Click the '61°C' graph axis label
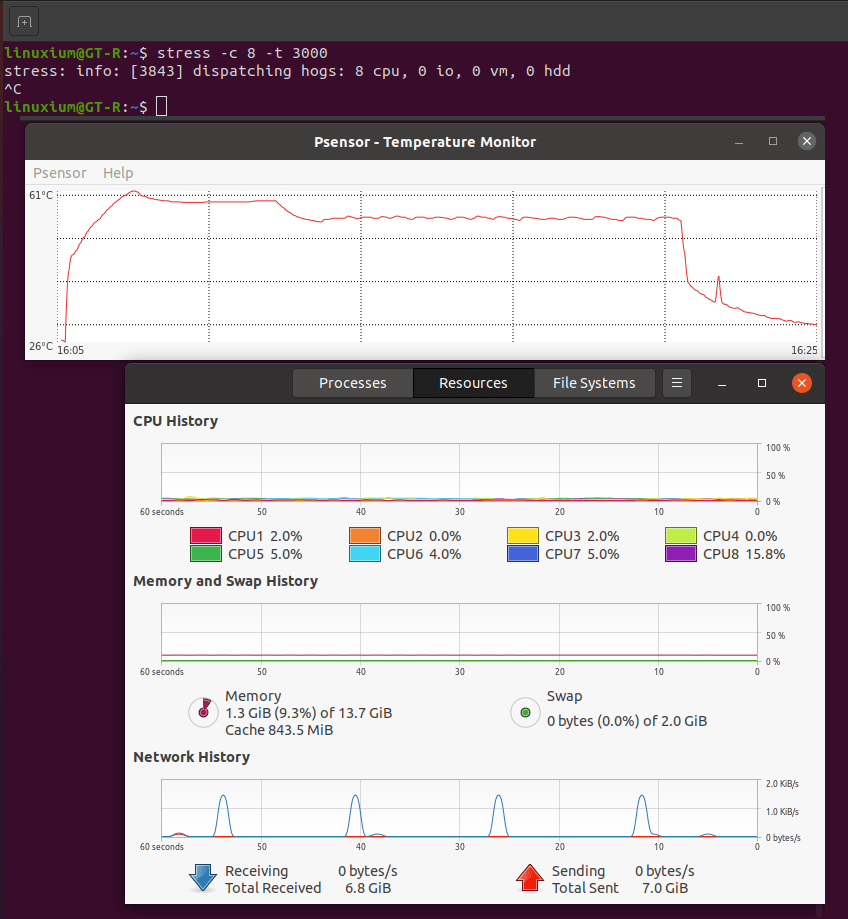This screenshot has height=919, width=848. (x=41, y=195)
